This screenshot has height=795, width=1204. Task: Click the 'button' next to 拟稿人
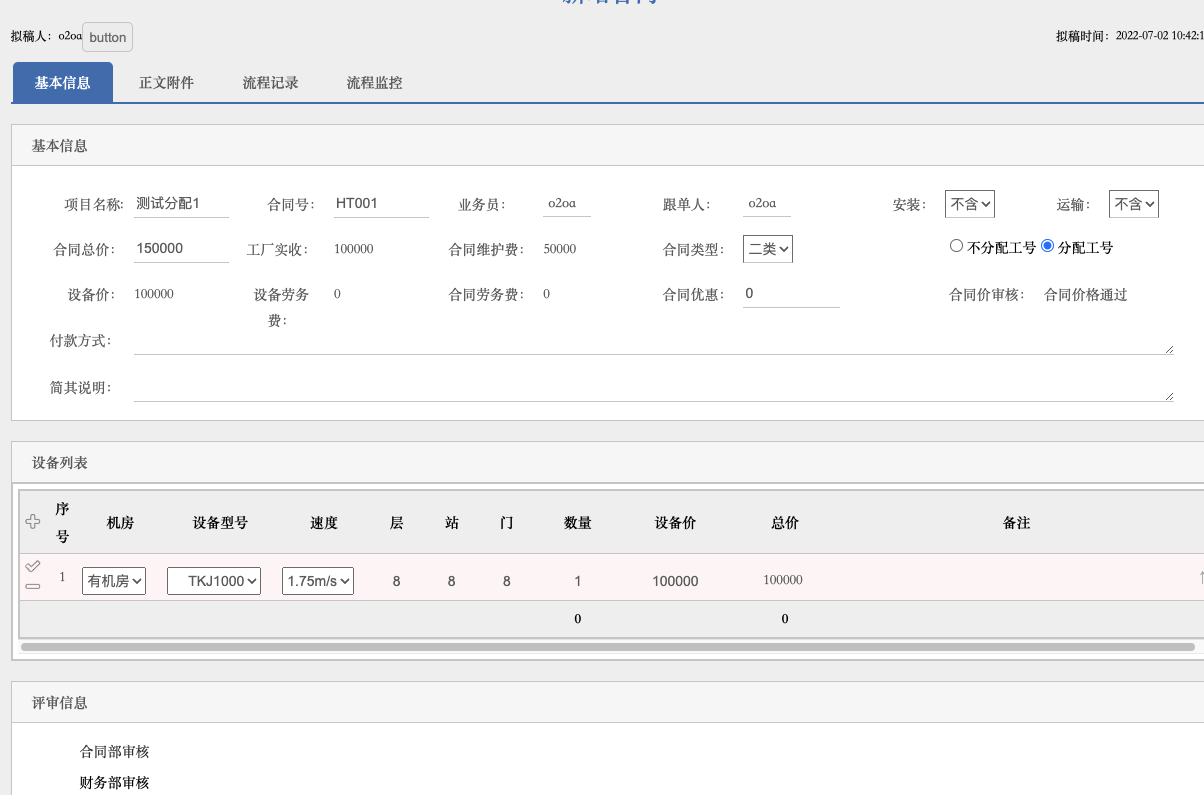point(107,37)
